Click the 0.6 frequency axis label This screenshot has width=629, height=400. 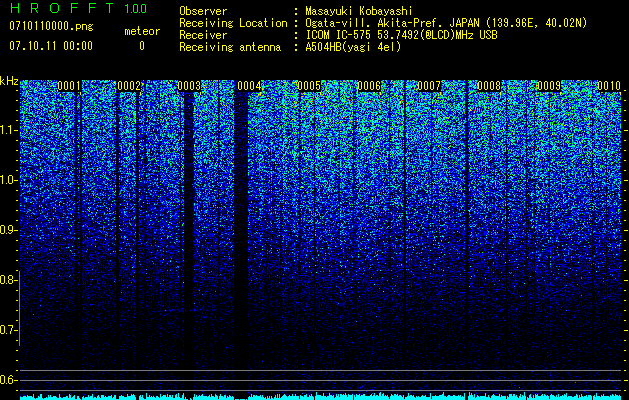click(8, 380)
